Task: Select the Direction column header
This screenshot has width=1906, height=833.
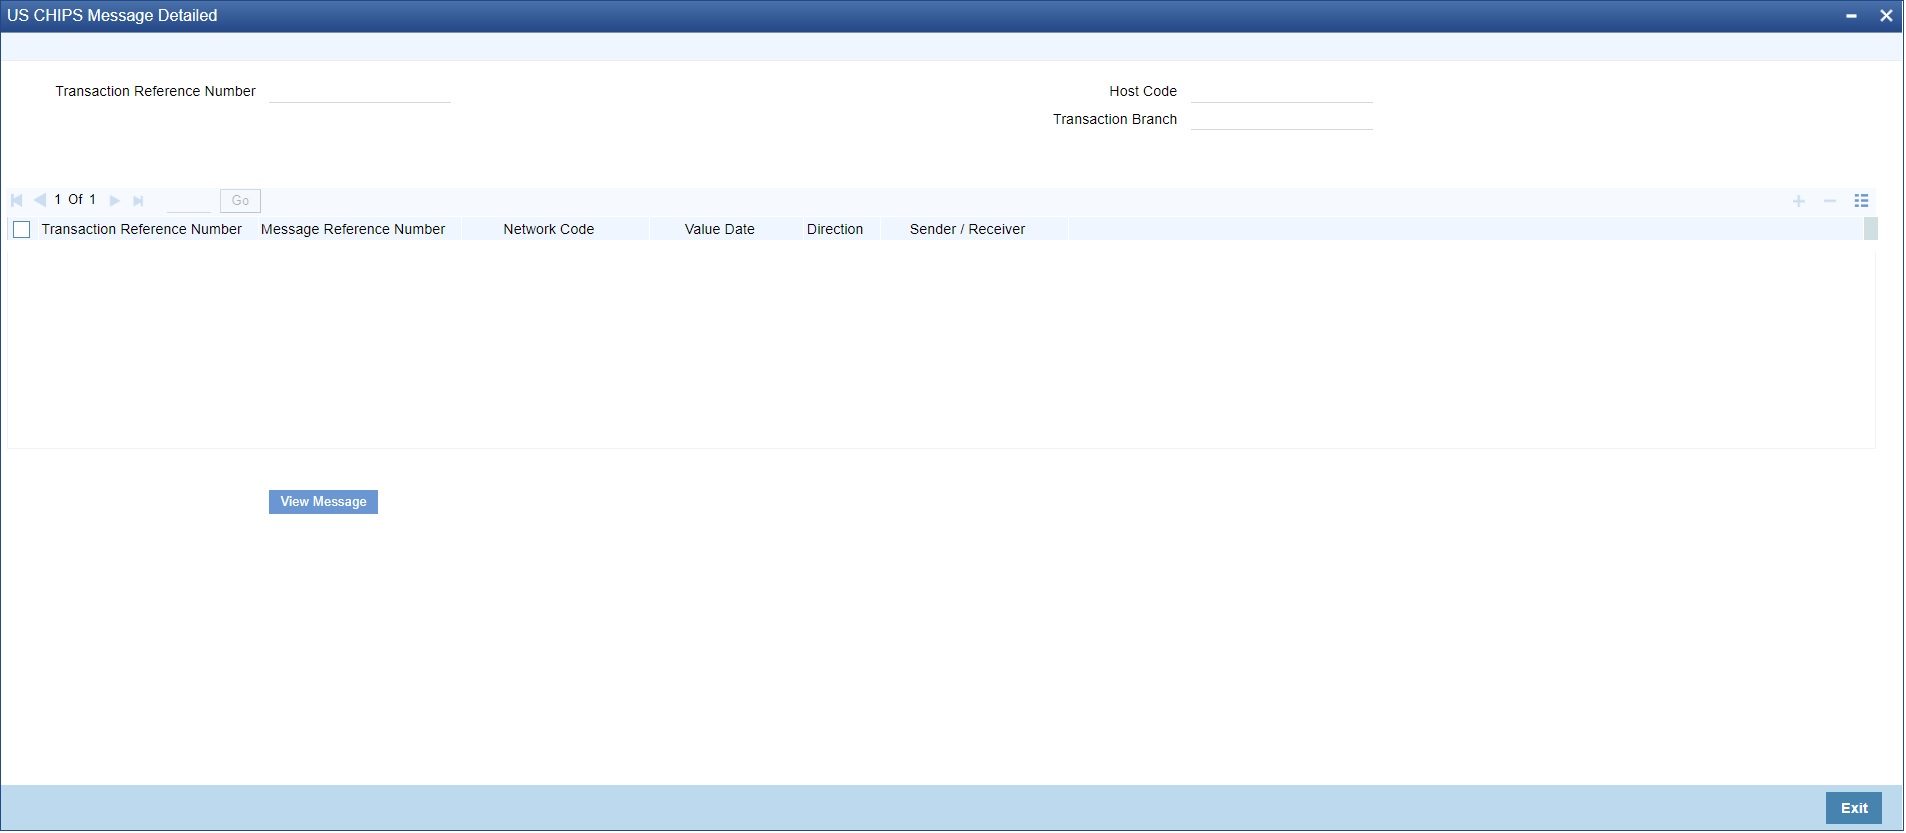Action: 835,230
